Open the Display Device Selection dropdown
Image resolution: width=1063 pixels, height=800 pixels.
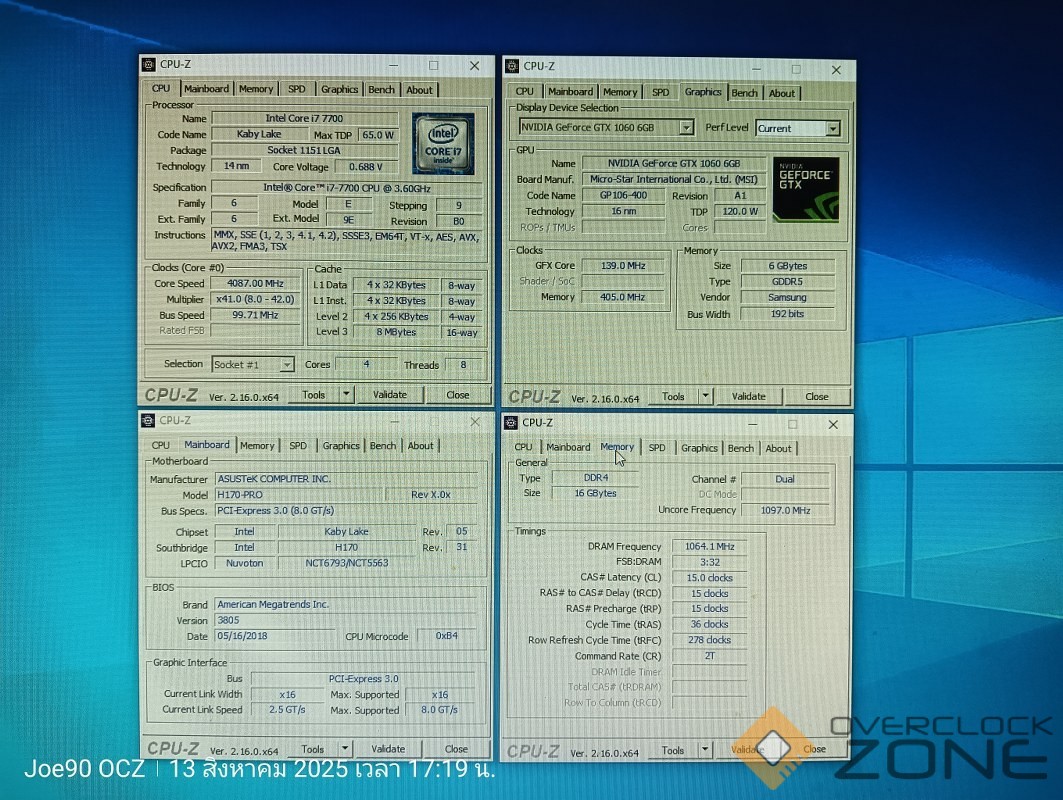pos(685,128)
